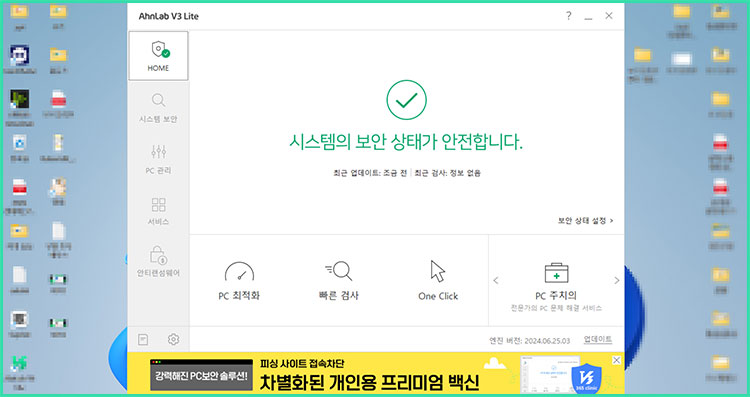The image size is (750, 397).
Task: Select PC 관리 sidebar item
Action: click(158, 159)
